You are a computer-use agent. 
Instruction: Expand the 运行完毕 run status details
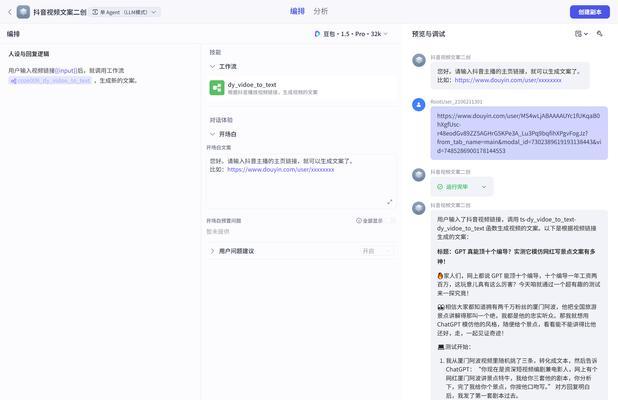click(x=484, y=187)
